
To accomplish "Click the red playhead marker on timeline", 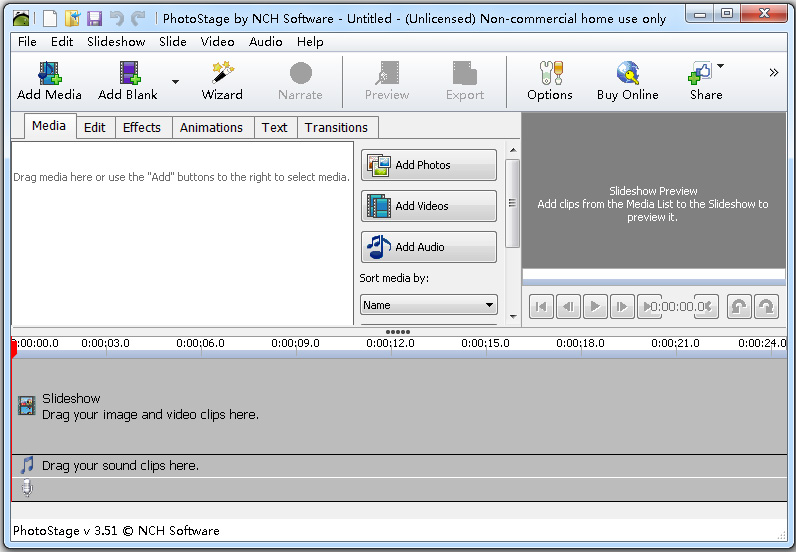I will point(14,348).
